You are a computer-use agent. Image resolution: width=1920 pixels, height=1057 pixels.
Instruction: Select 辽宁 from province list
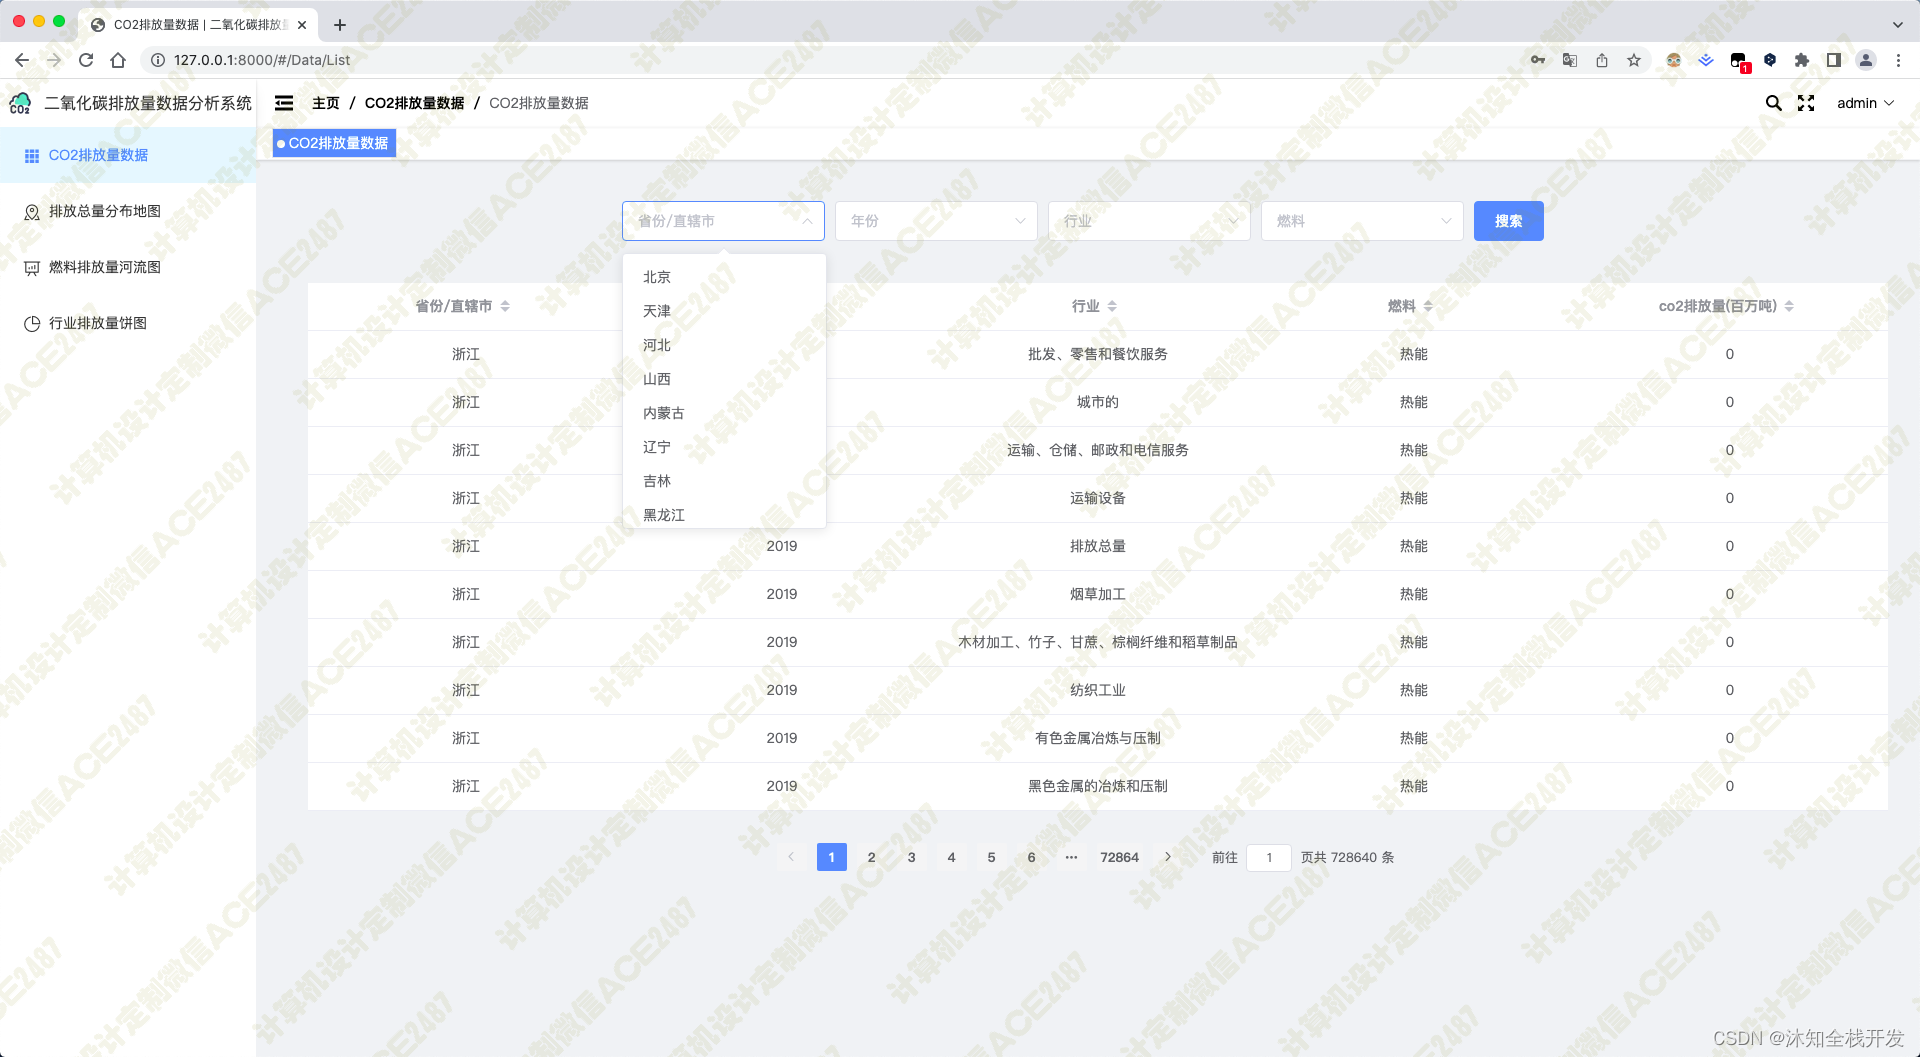pos(724,447)
